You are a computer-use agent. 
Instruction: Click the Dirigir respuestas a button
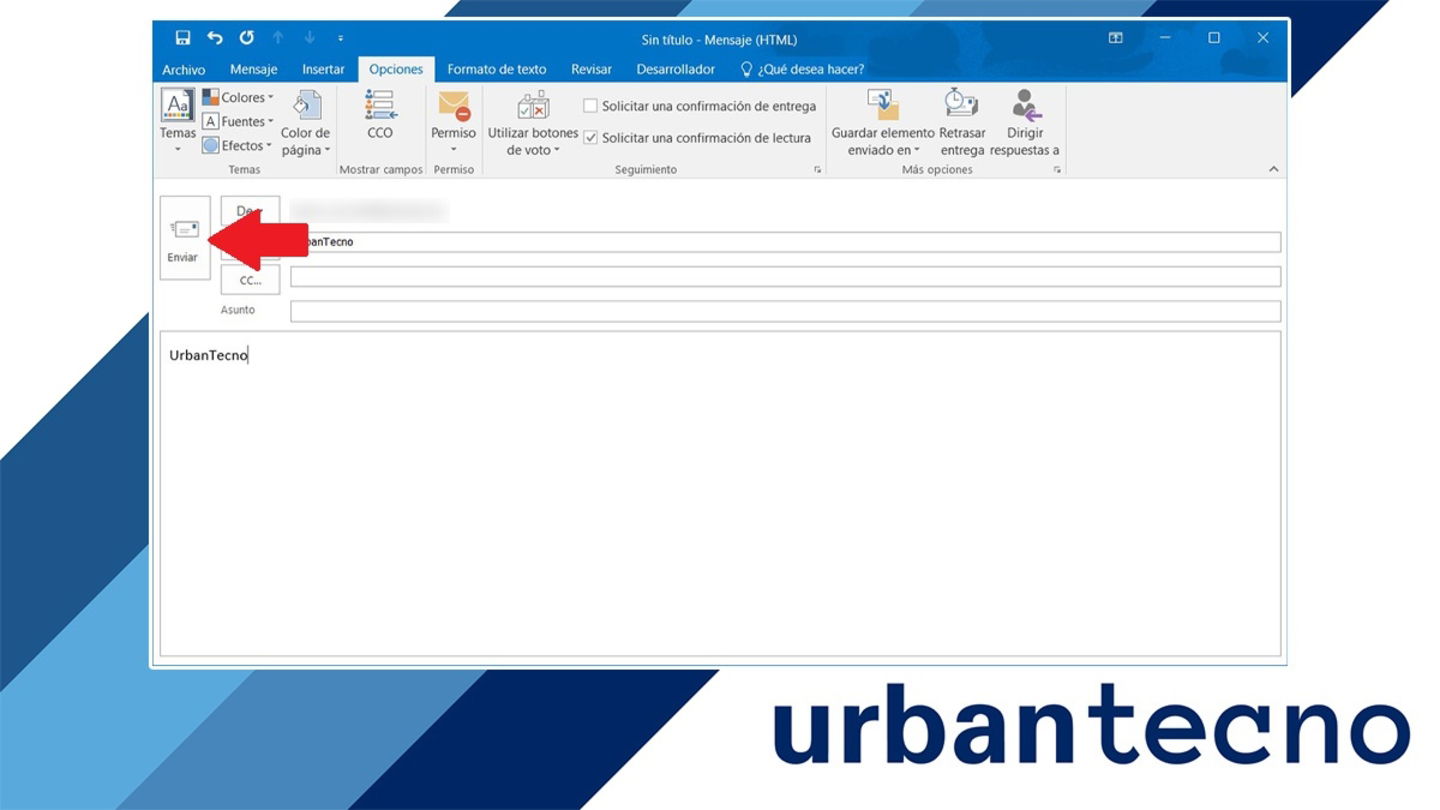(x=1025, y=123)
